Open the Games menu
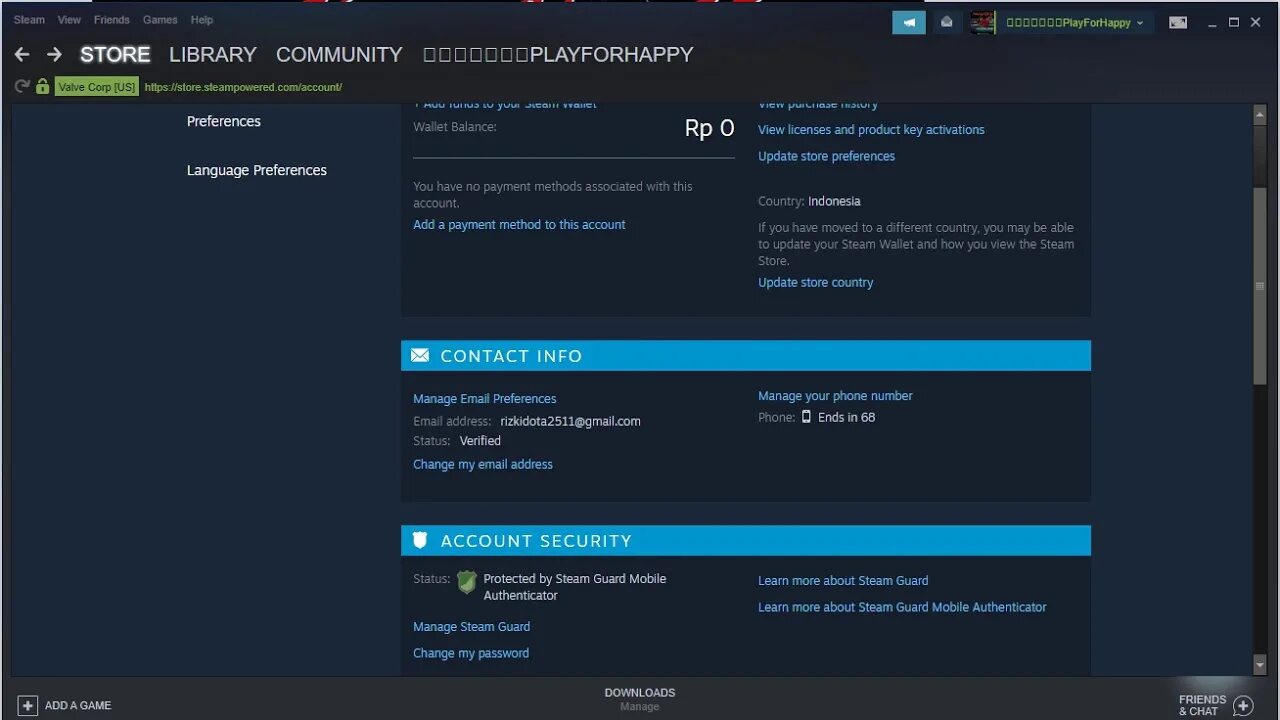The height and width of the screenshot is (720, 1280). pyautogui.click(x=160, y=19)
